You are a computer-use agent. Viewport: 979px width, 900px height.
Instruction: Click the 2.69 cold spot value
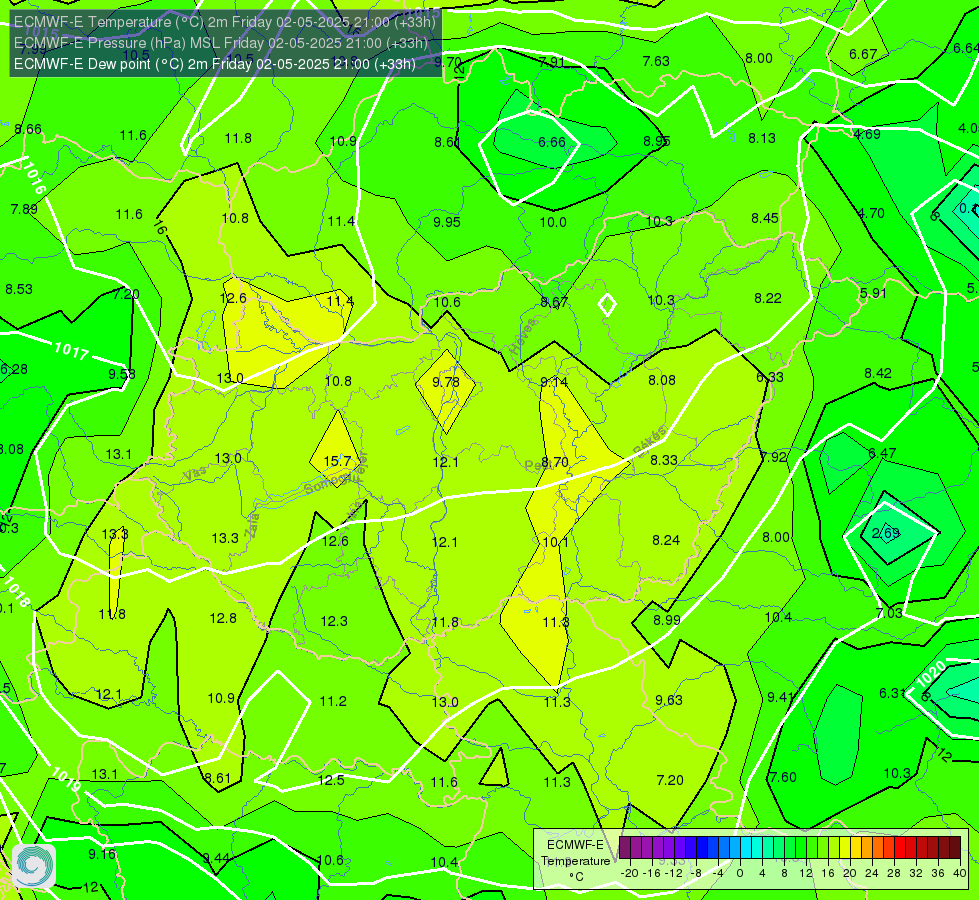[x=886, y=533]
